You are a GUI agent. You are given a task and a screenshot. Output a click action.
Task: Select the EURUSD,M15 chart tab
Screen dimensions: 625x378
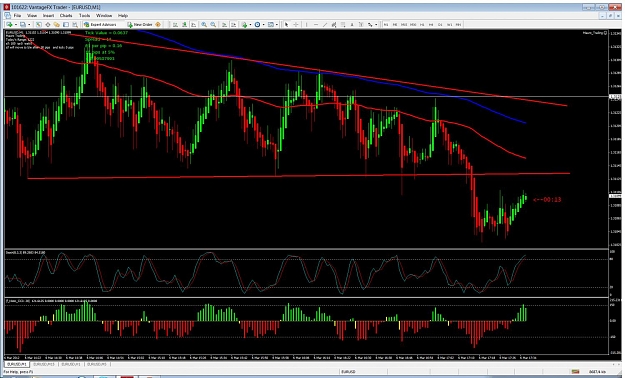pos(44,364)
